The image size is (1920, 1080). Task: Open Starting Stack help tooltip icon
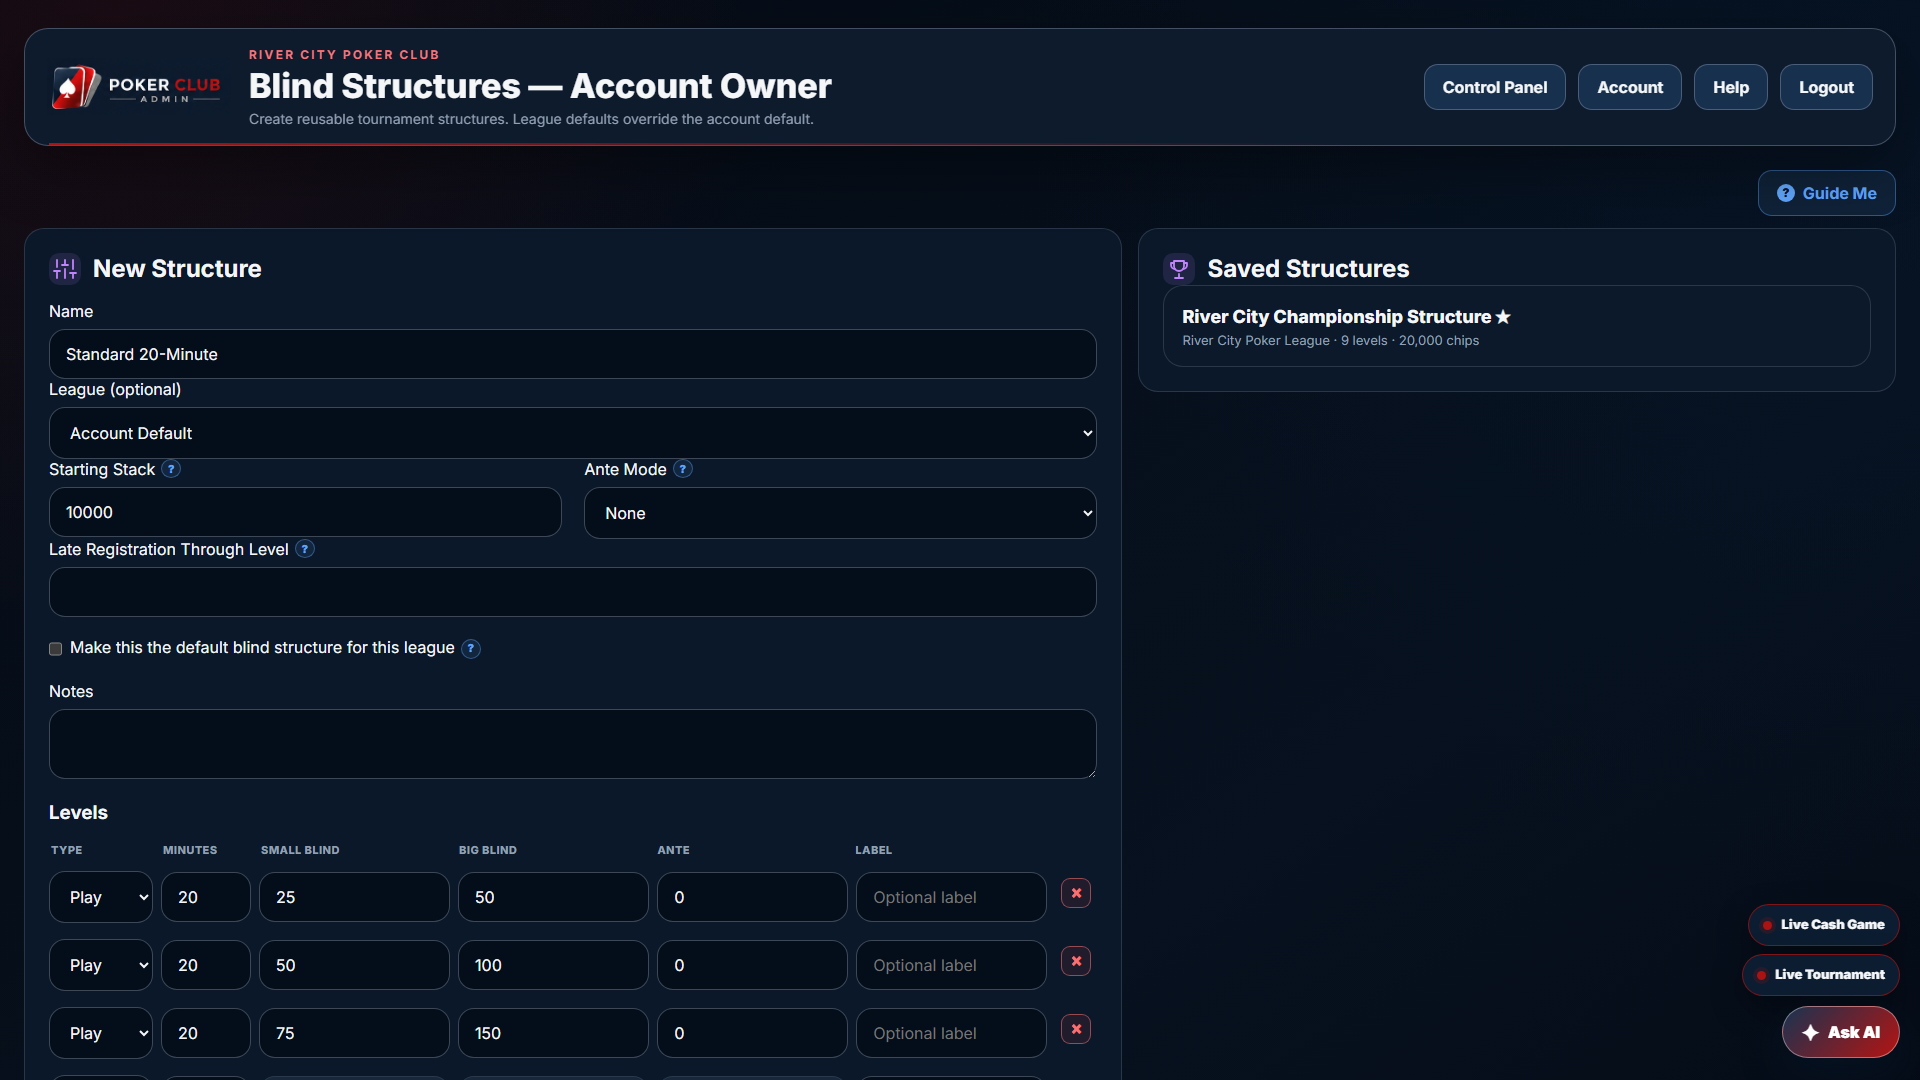pyautogui.click(x=171, y=469)
